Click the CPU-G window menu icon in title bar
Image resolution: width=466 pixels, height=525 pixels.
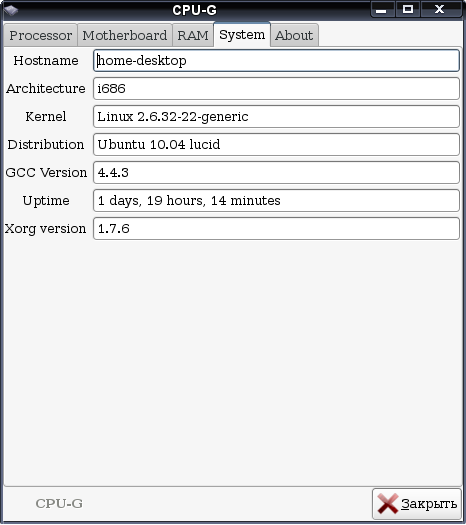click(x=11, y=10)
